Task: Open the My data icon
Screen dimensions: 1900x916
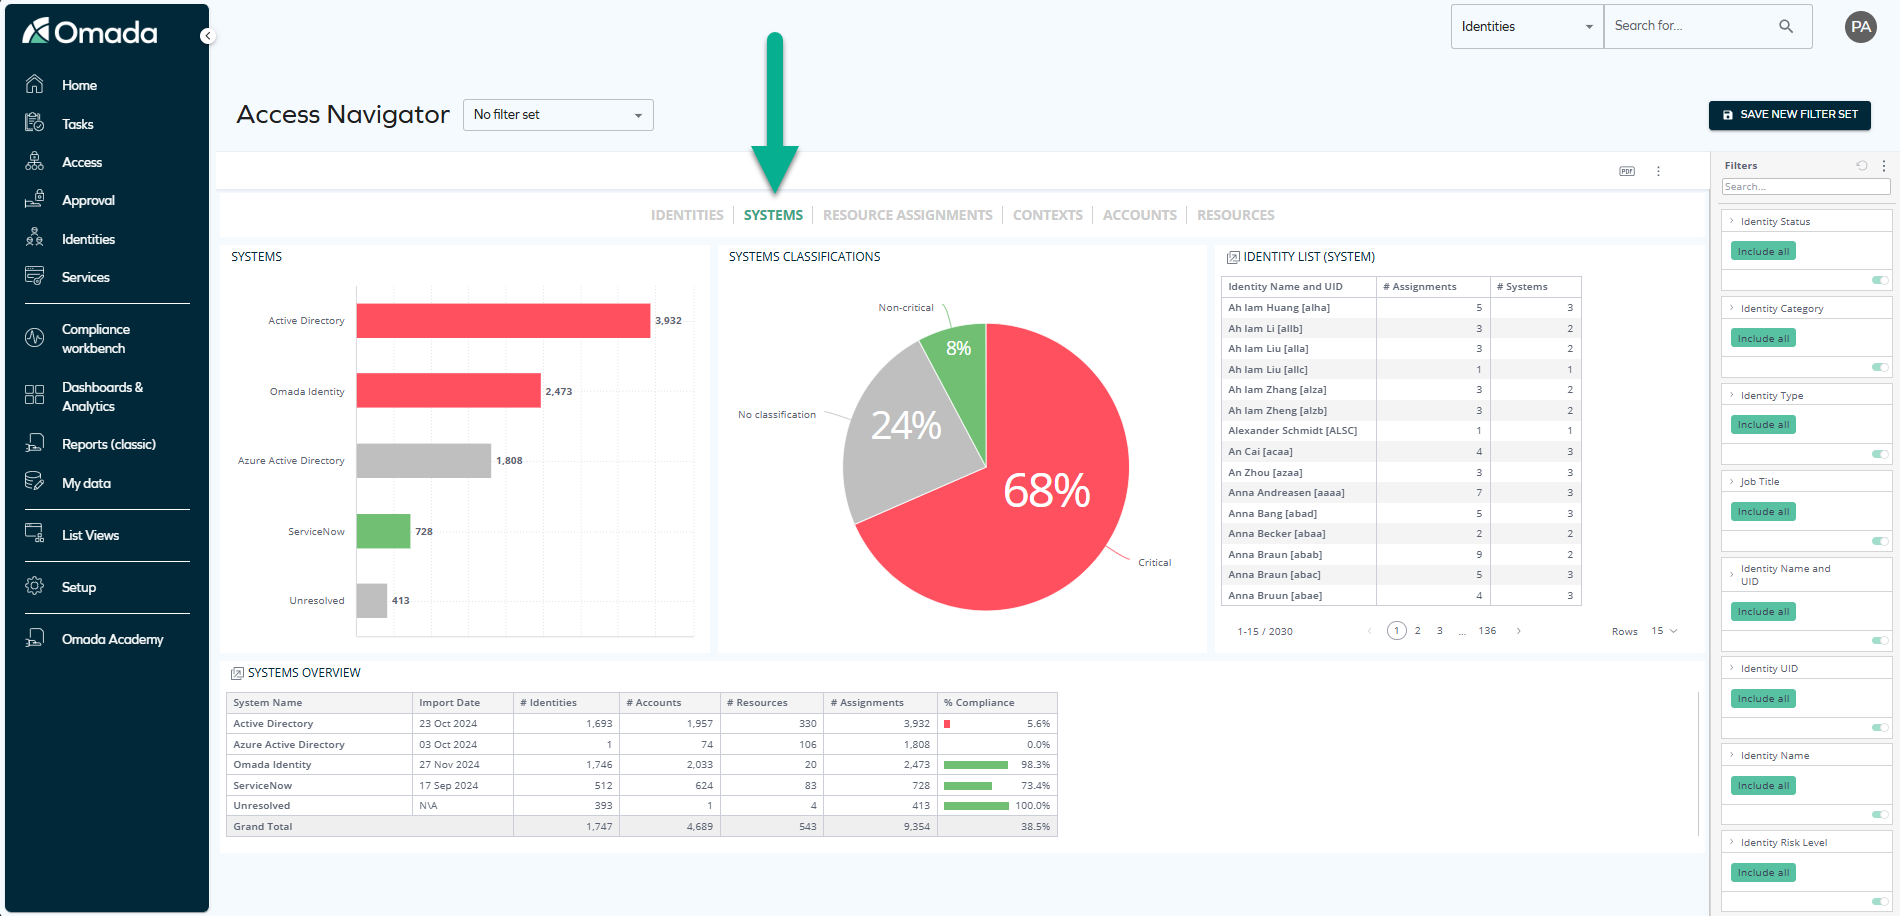Action: 34,482
